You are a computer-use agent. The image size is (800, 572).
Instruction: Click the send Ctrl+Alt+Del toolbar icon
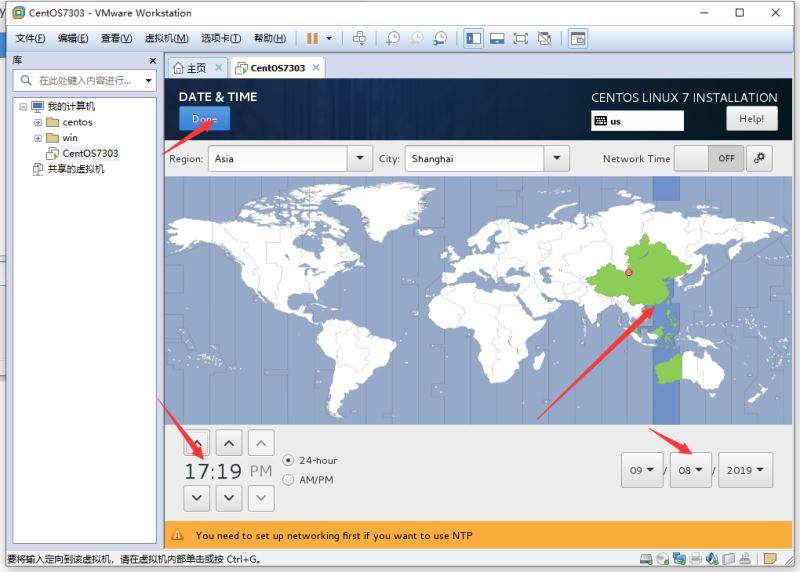pyautogui.click(x=360, y=38)
